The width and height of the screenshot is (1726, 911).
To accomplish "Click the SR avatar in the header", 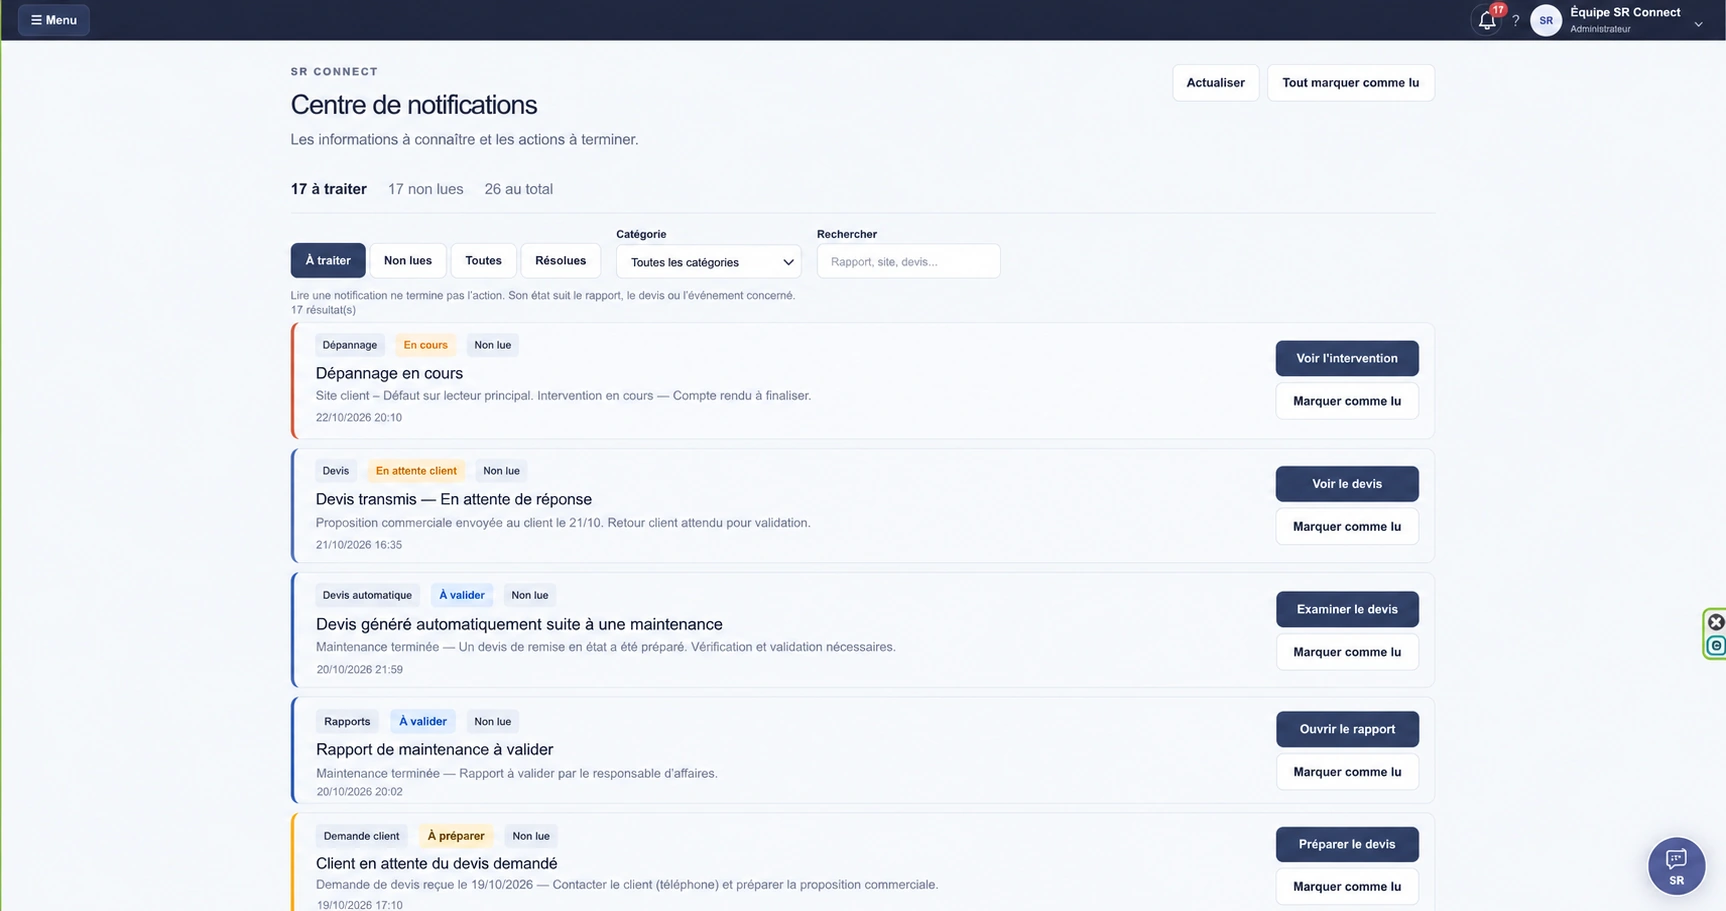I will [1546, 20].
